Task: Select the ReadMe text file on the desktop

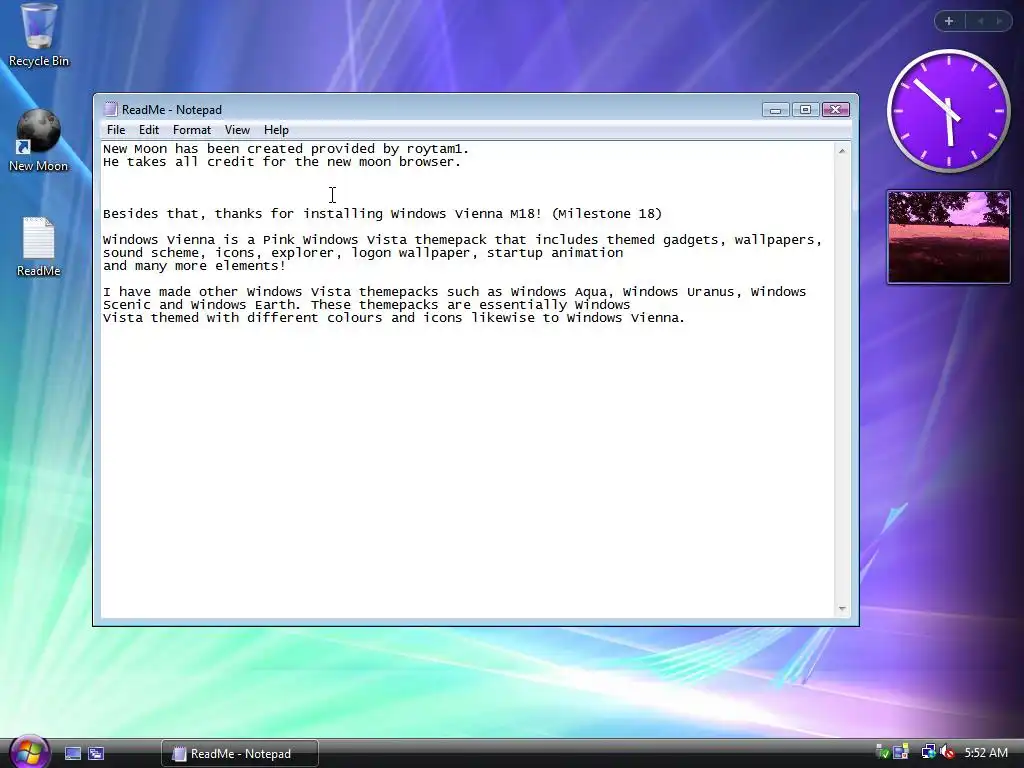Action: pyautogui.click(x=39, y=246)
